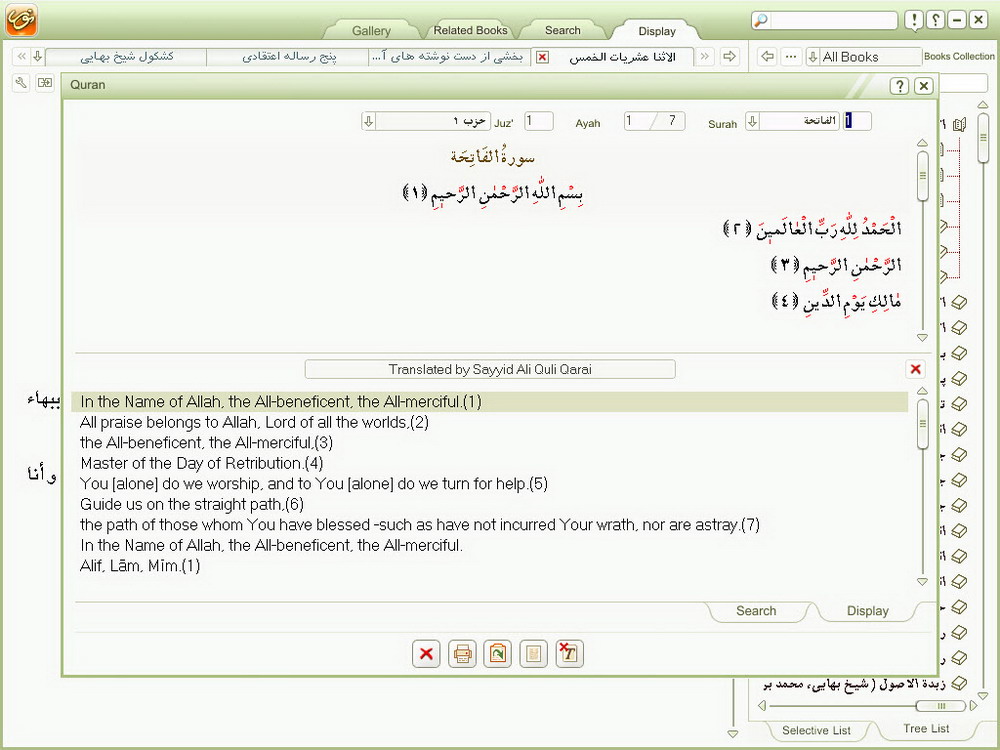Click the translation scrollbar thumb
Screen dimensions: 1000x750
click(923, 423)
